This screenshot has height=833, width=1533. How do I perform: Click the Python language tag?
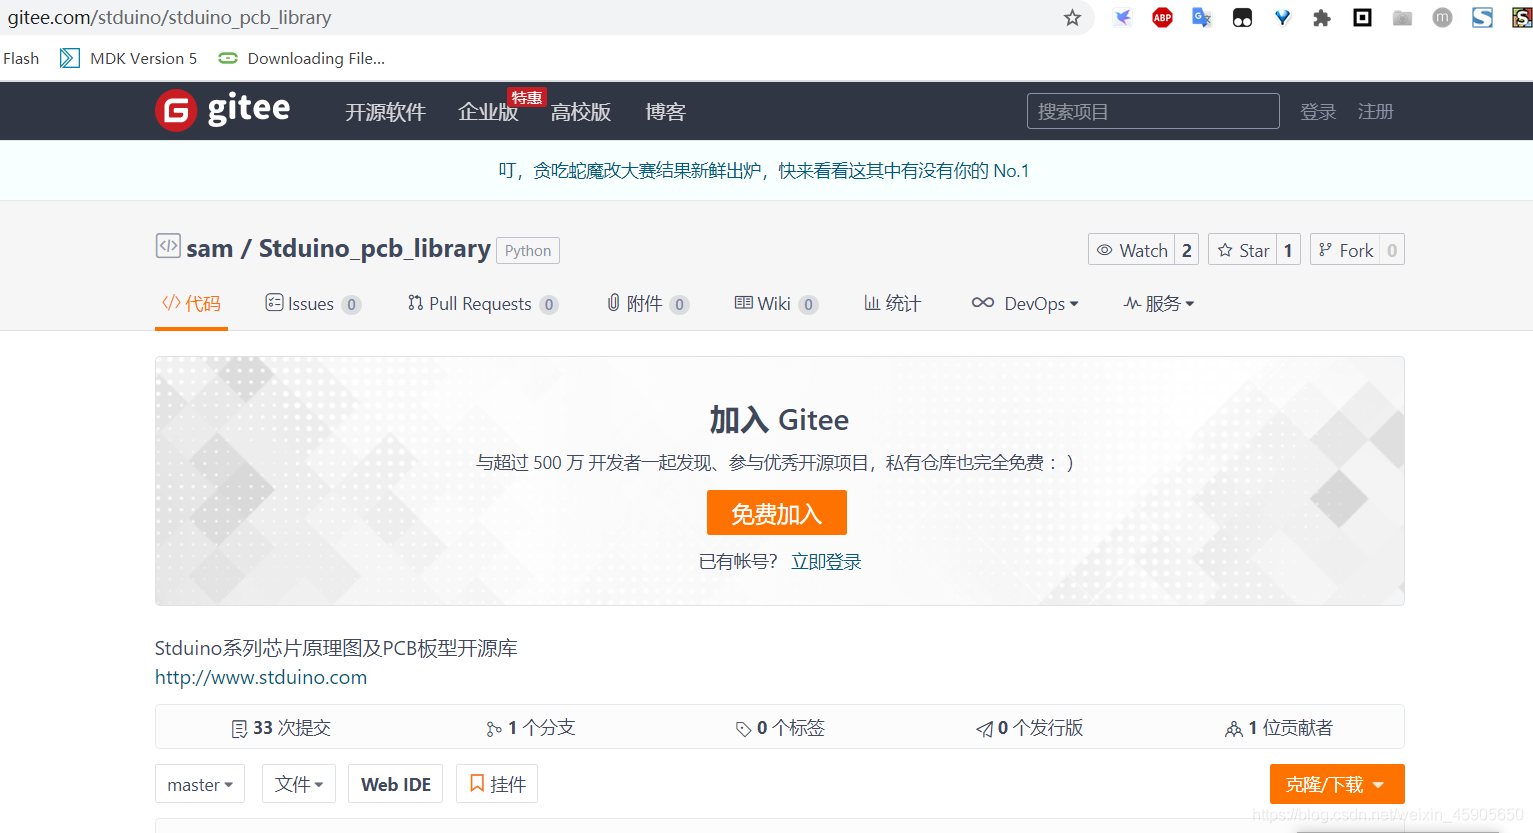tap(528, 251)
